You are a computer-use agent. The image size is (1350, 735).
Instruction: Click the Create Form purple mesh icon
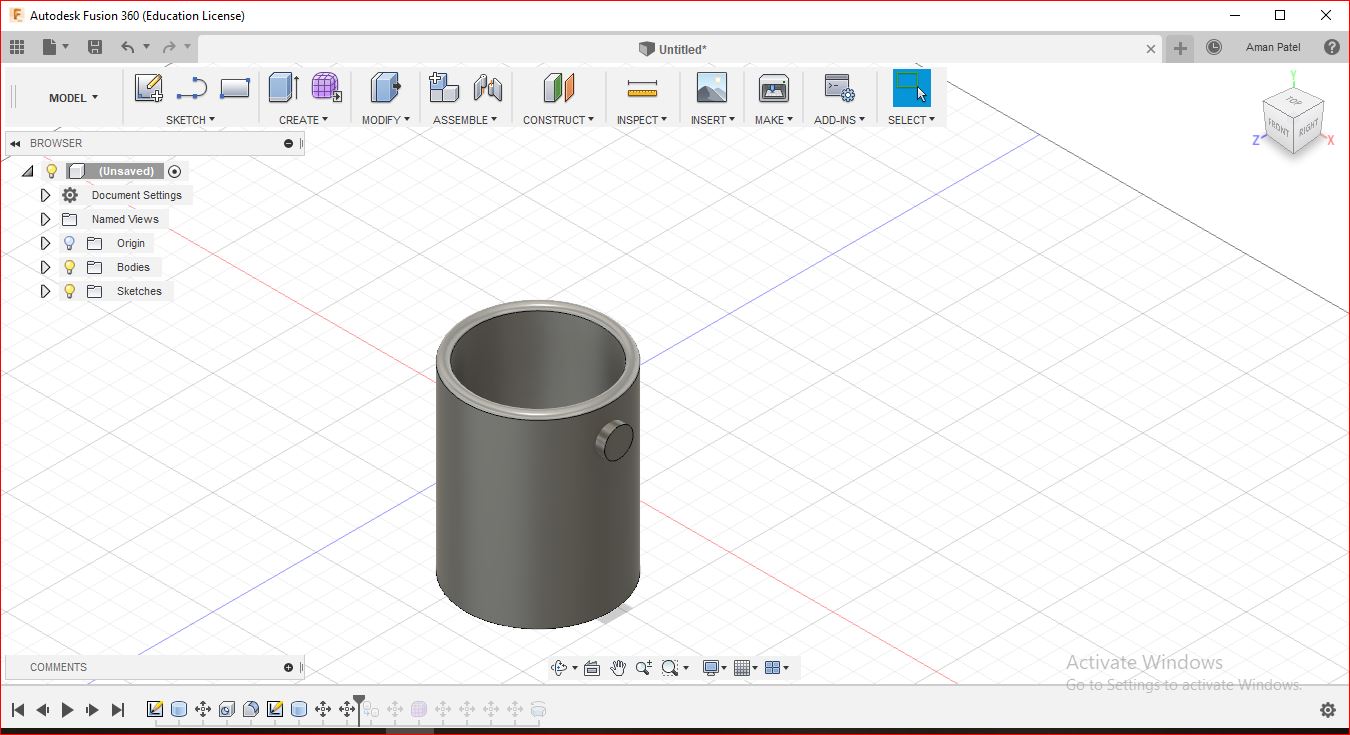(326, 88)
